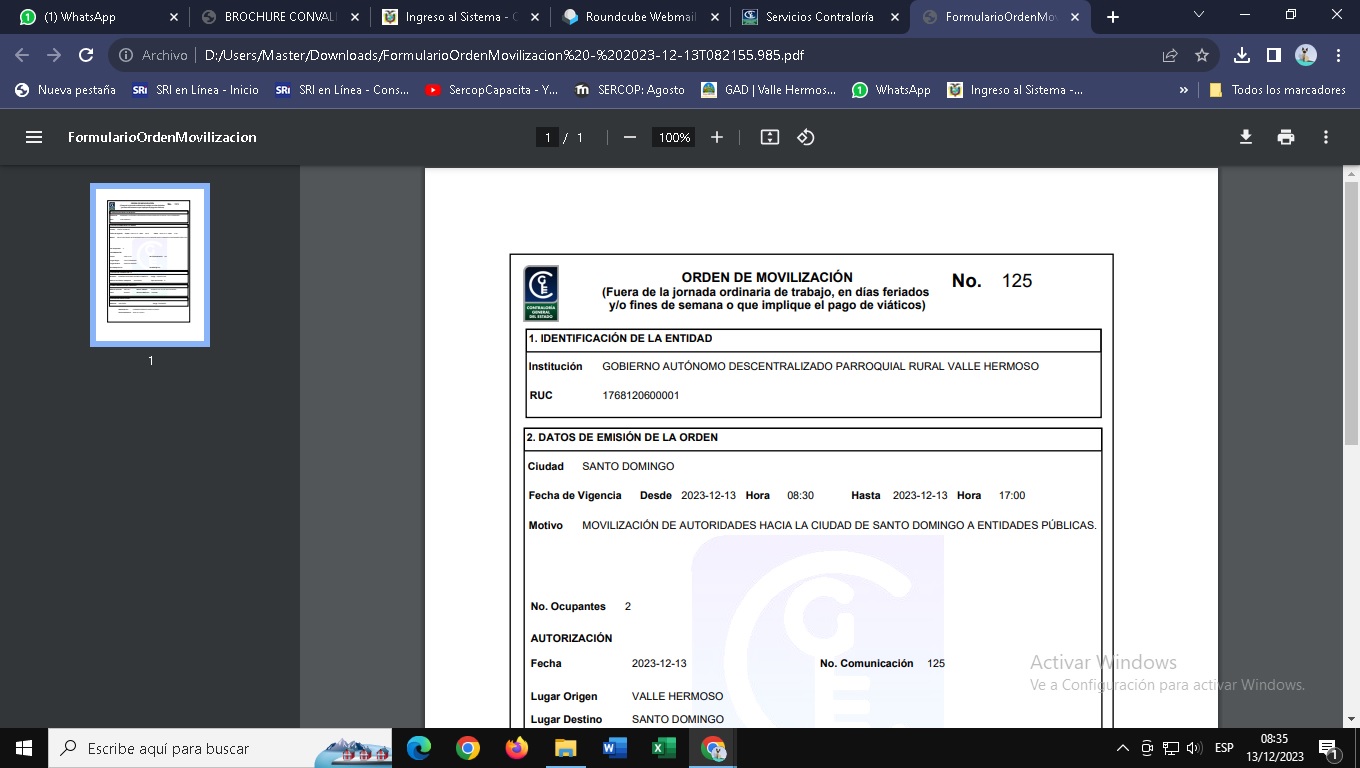This screenshot has height=768, width=1360.
Task: Open the PDF viewer more actions menu
Action: [x=1326, y=137]
